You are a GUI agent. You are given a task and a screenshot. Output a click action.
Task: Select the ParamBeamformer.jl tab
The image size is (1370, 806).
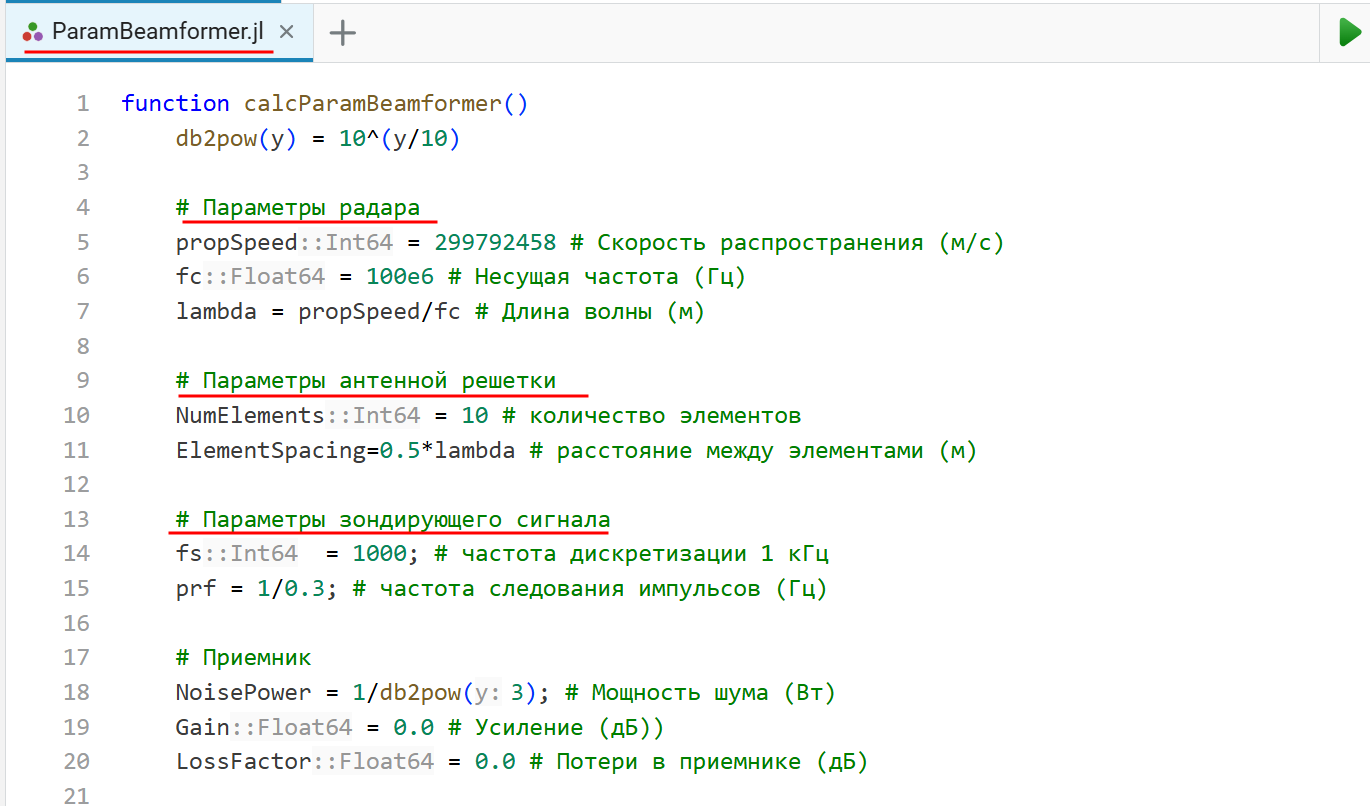(157, 32)
